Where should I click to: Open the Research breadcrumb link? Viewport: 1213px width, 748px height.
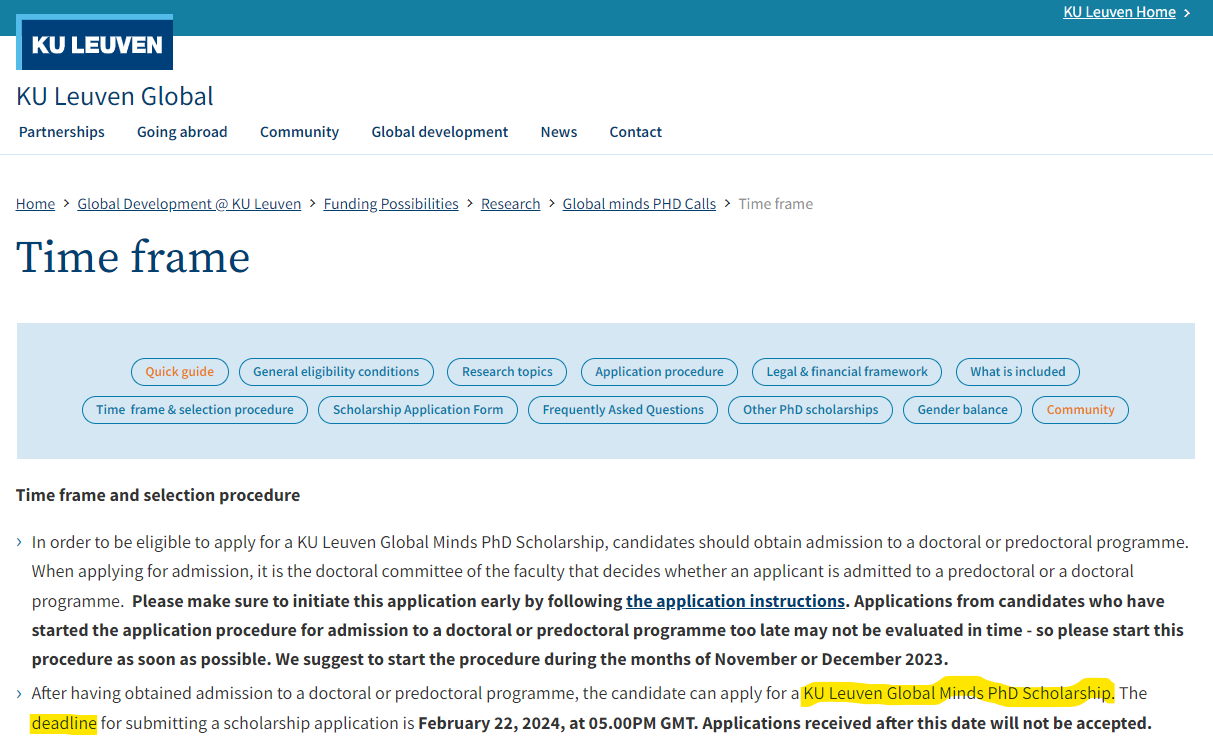tap(510, 204)
